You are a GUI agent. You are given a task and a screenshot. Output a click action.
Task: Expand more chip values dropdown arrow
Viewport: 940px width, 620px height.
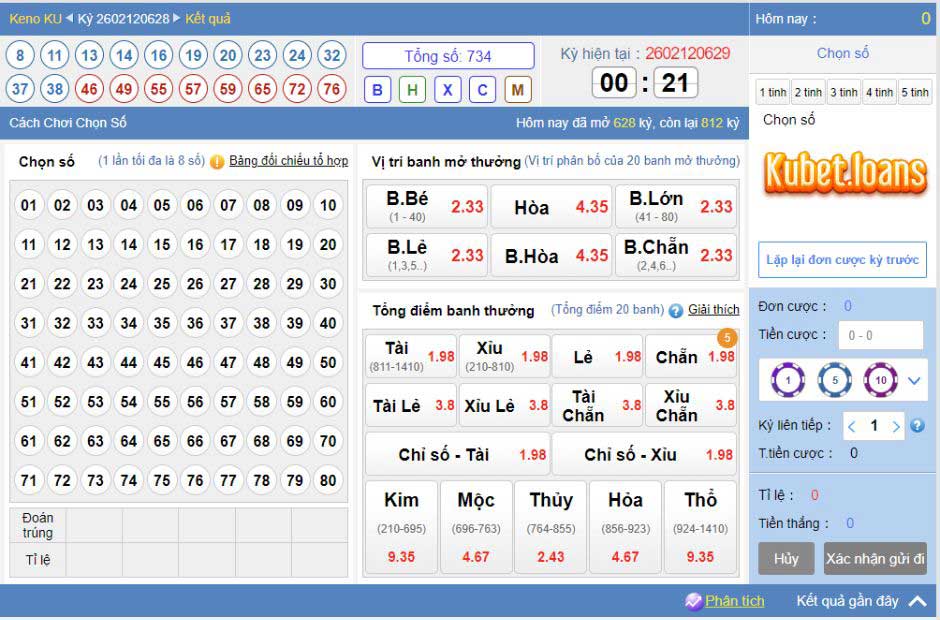915,380
